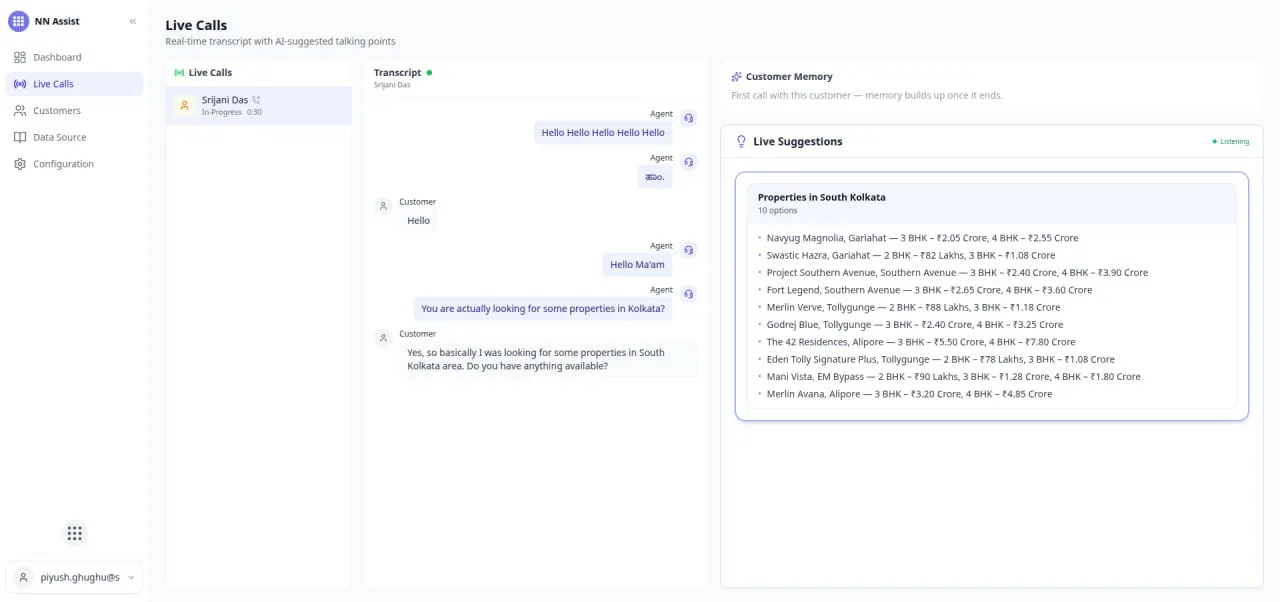Viewport: 1280px width, 602px height.
Task: Click the broadcast icon in Live Calls panel header
Action: pyautogui.click(x=179, y=73)
